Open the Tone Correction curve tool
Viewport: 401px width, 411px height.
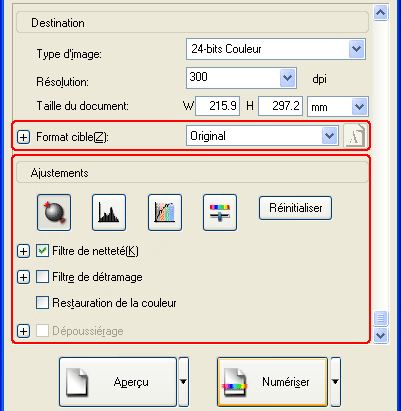(165, 213)
